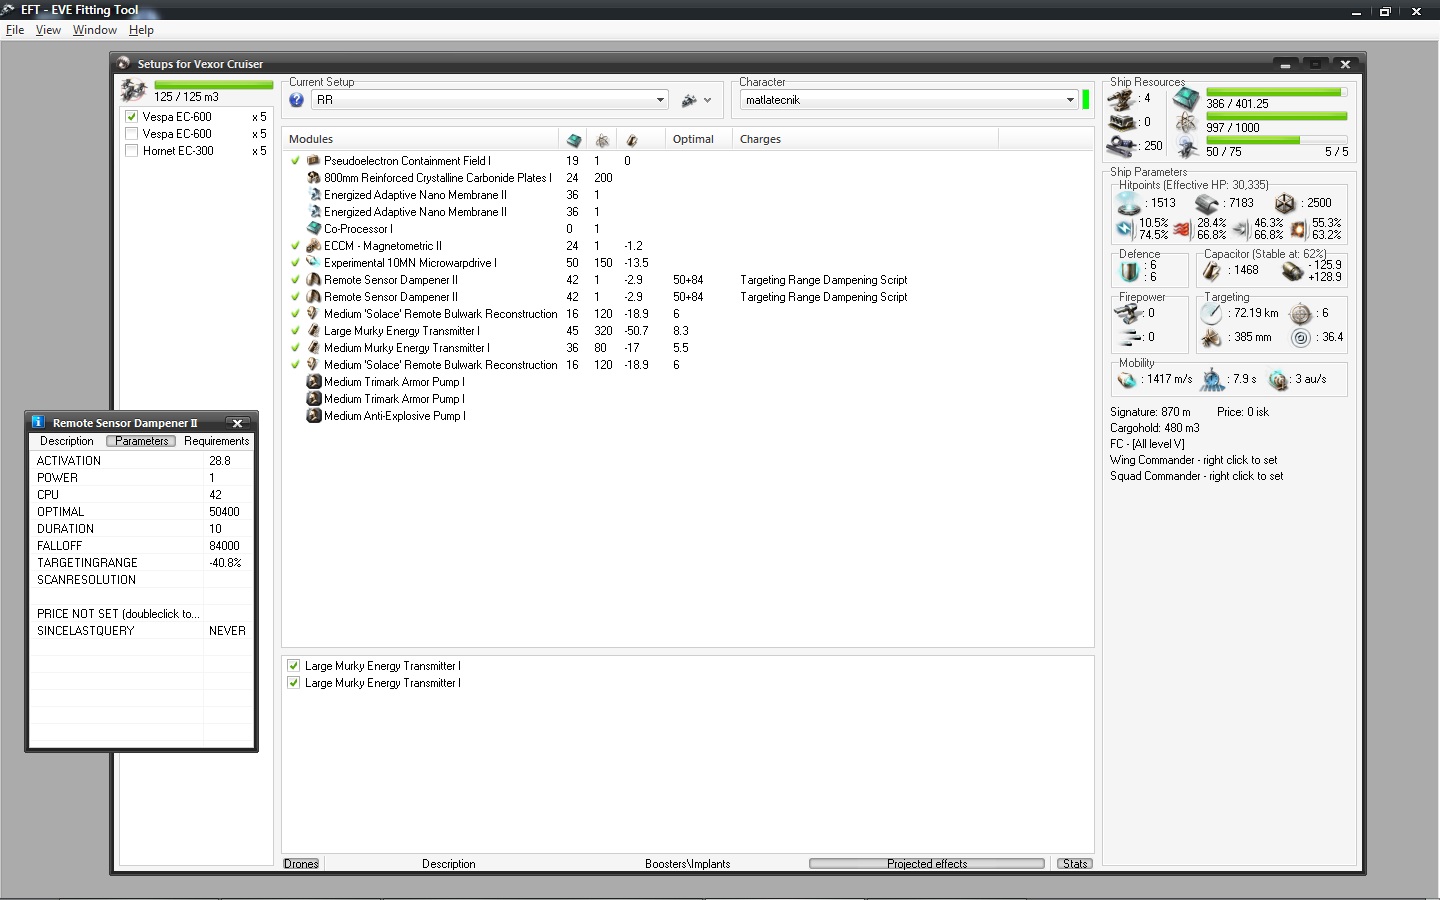Open the Character dropdown showing mattatecnik
This screenshot has width=1440, height=900.
[909, 100]
